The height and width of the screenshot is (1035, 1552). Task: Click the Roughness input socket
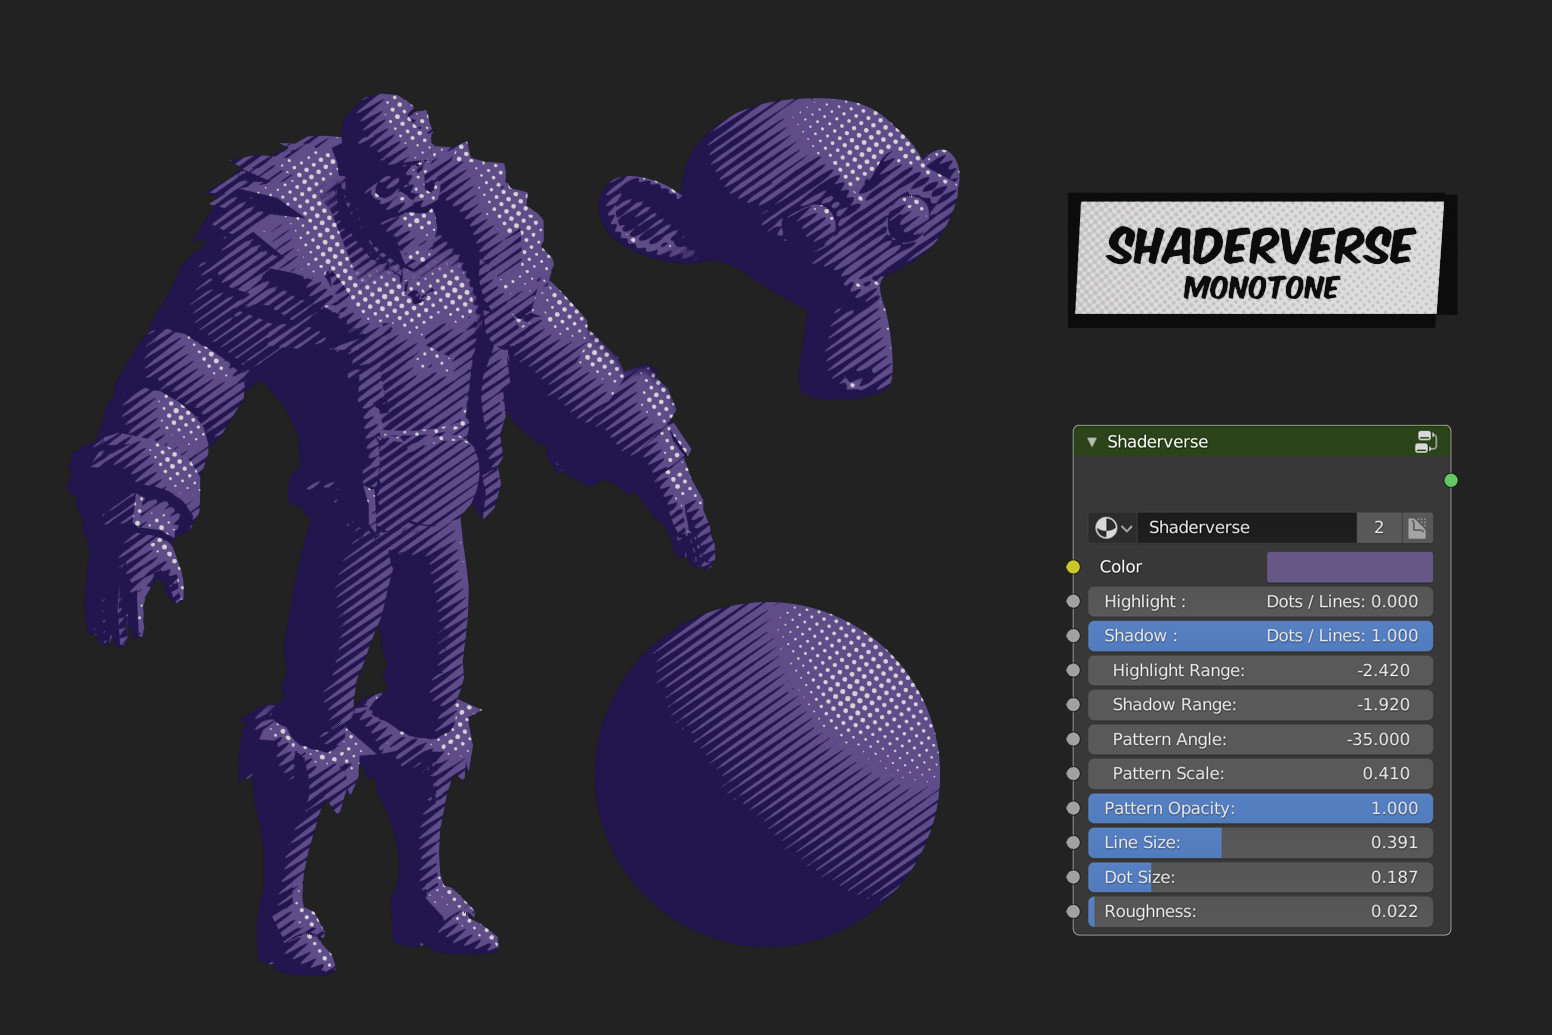[1073, 912]
